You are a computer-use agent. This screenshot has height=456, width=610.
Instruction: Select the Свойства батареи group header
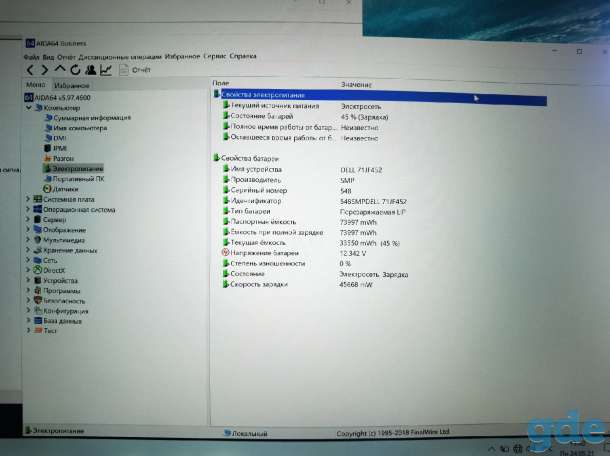click(x=246, y=158)
